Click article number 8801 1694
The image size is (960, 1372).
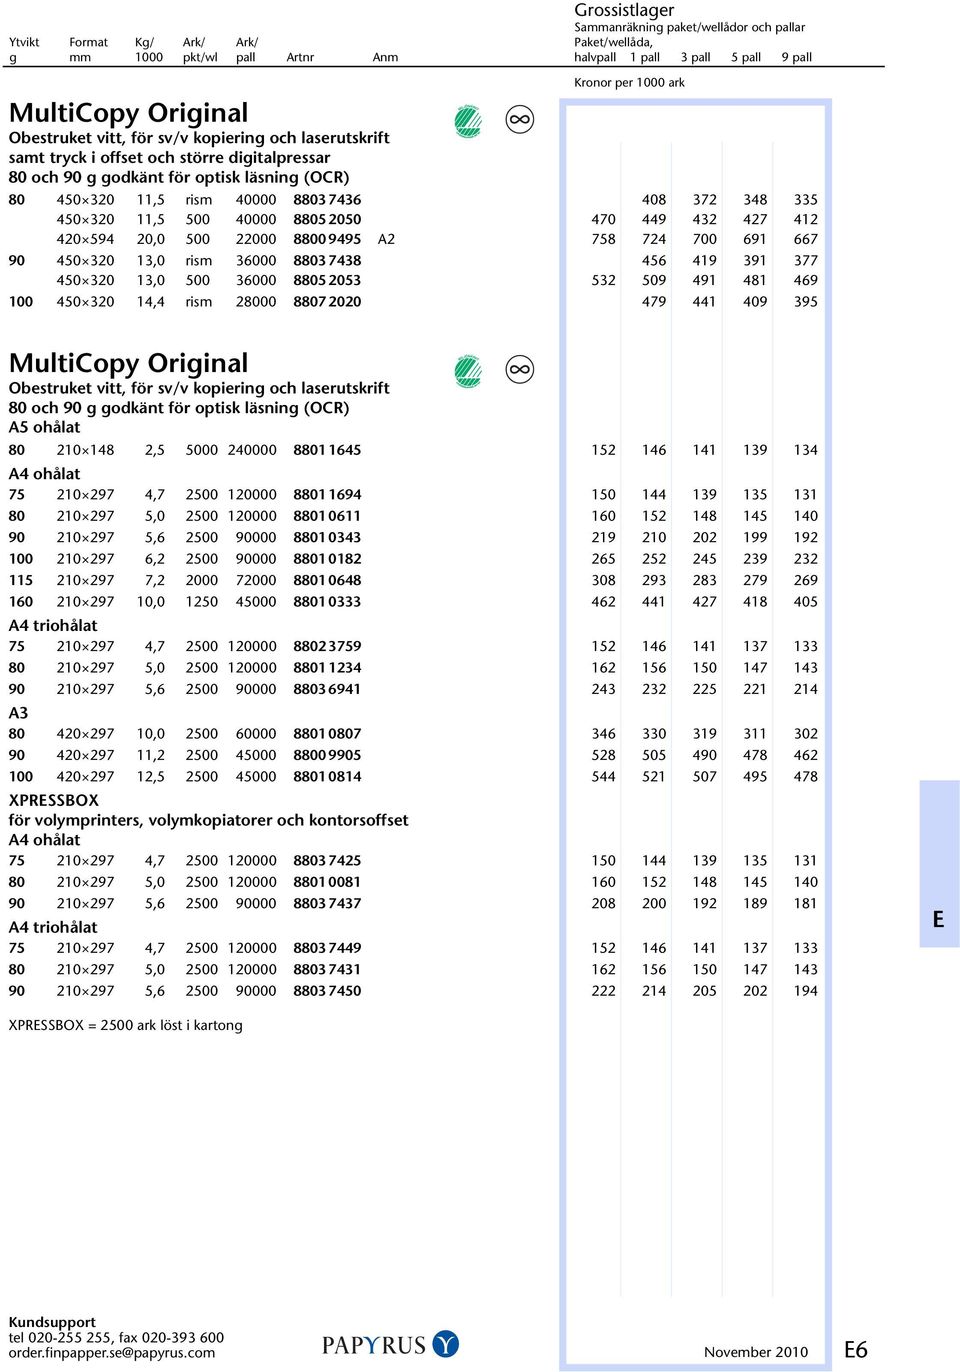click(x=327, y=495)
